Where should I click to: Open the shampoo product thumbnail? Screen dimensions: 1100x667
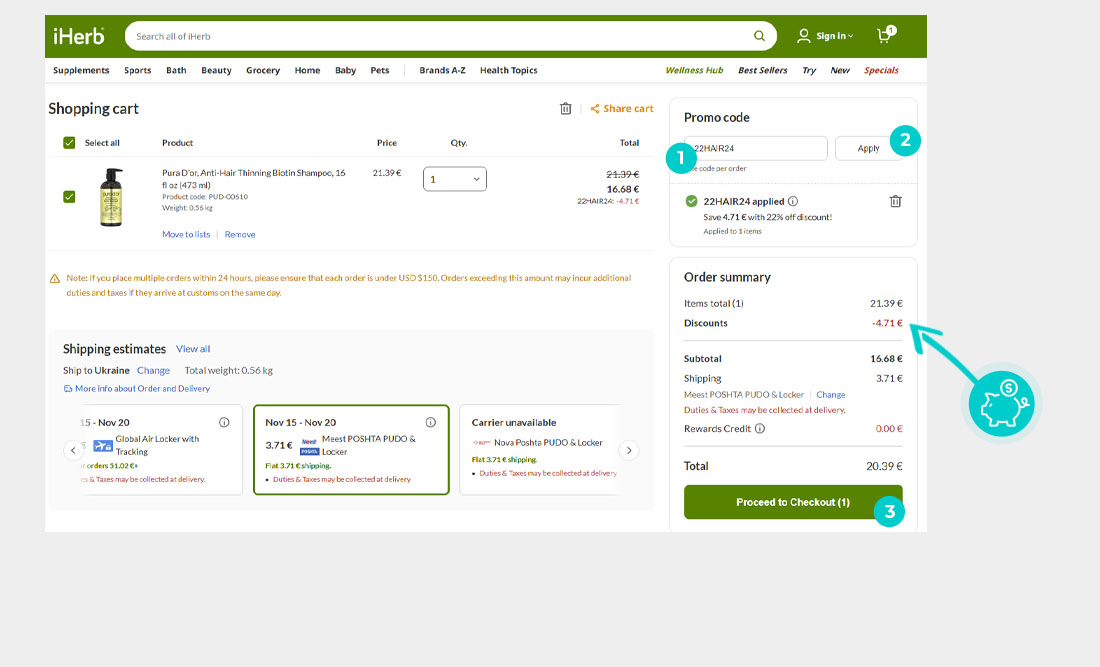click(111, 197)
